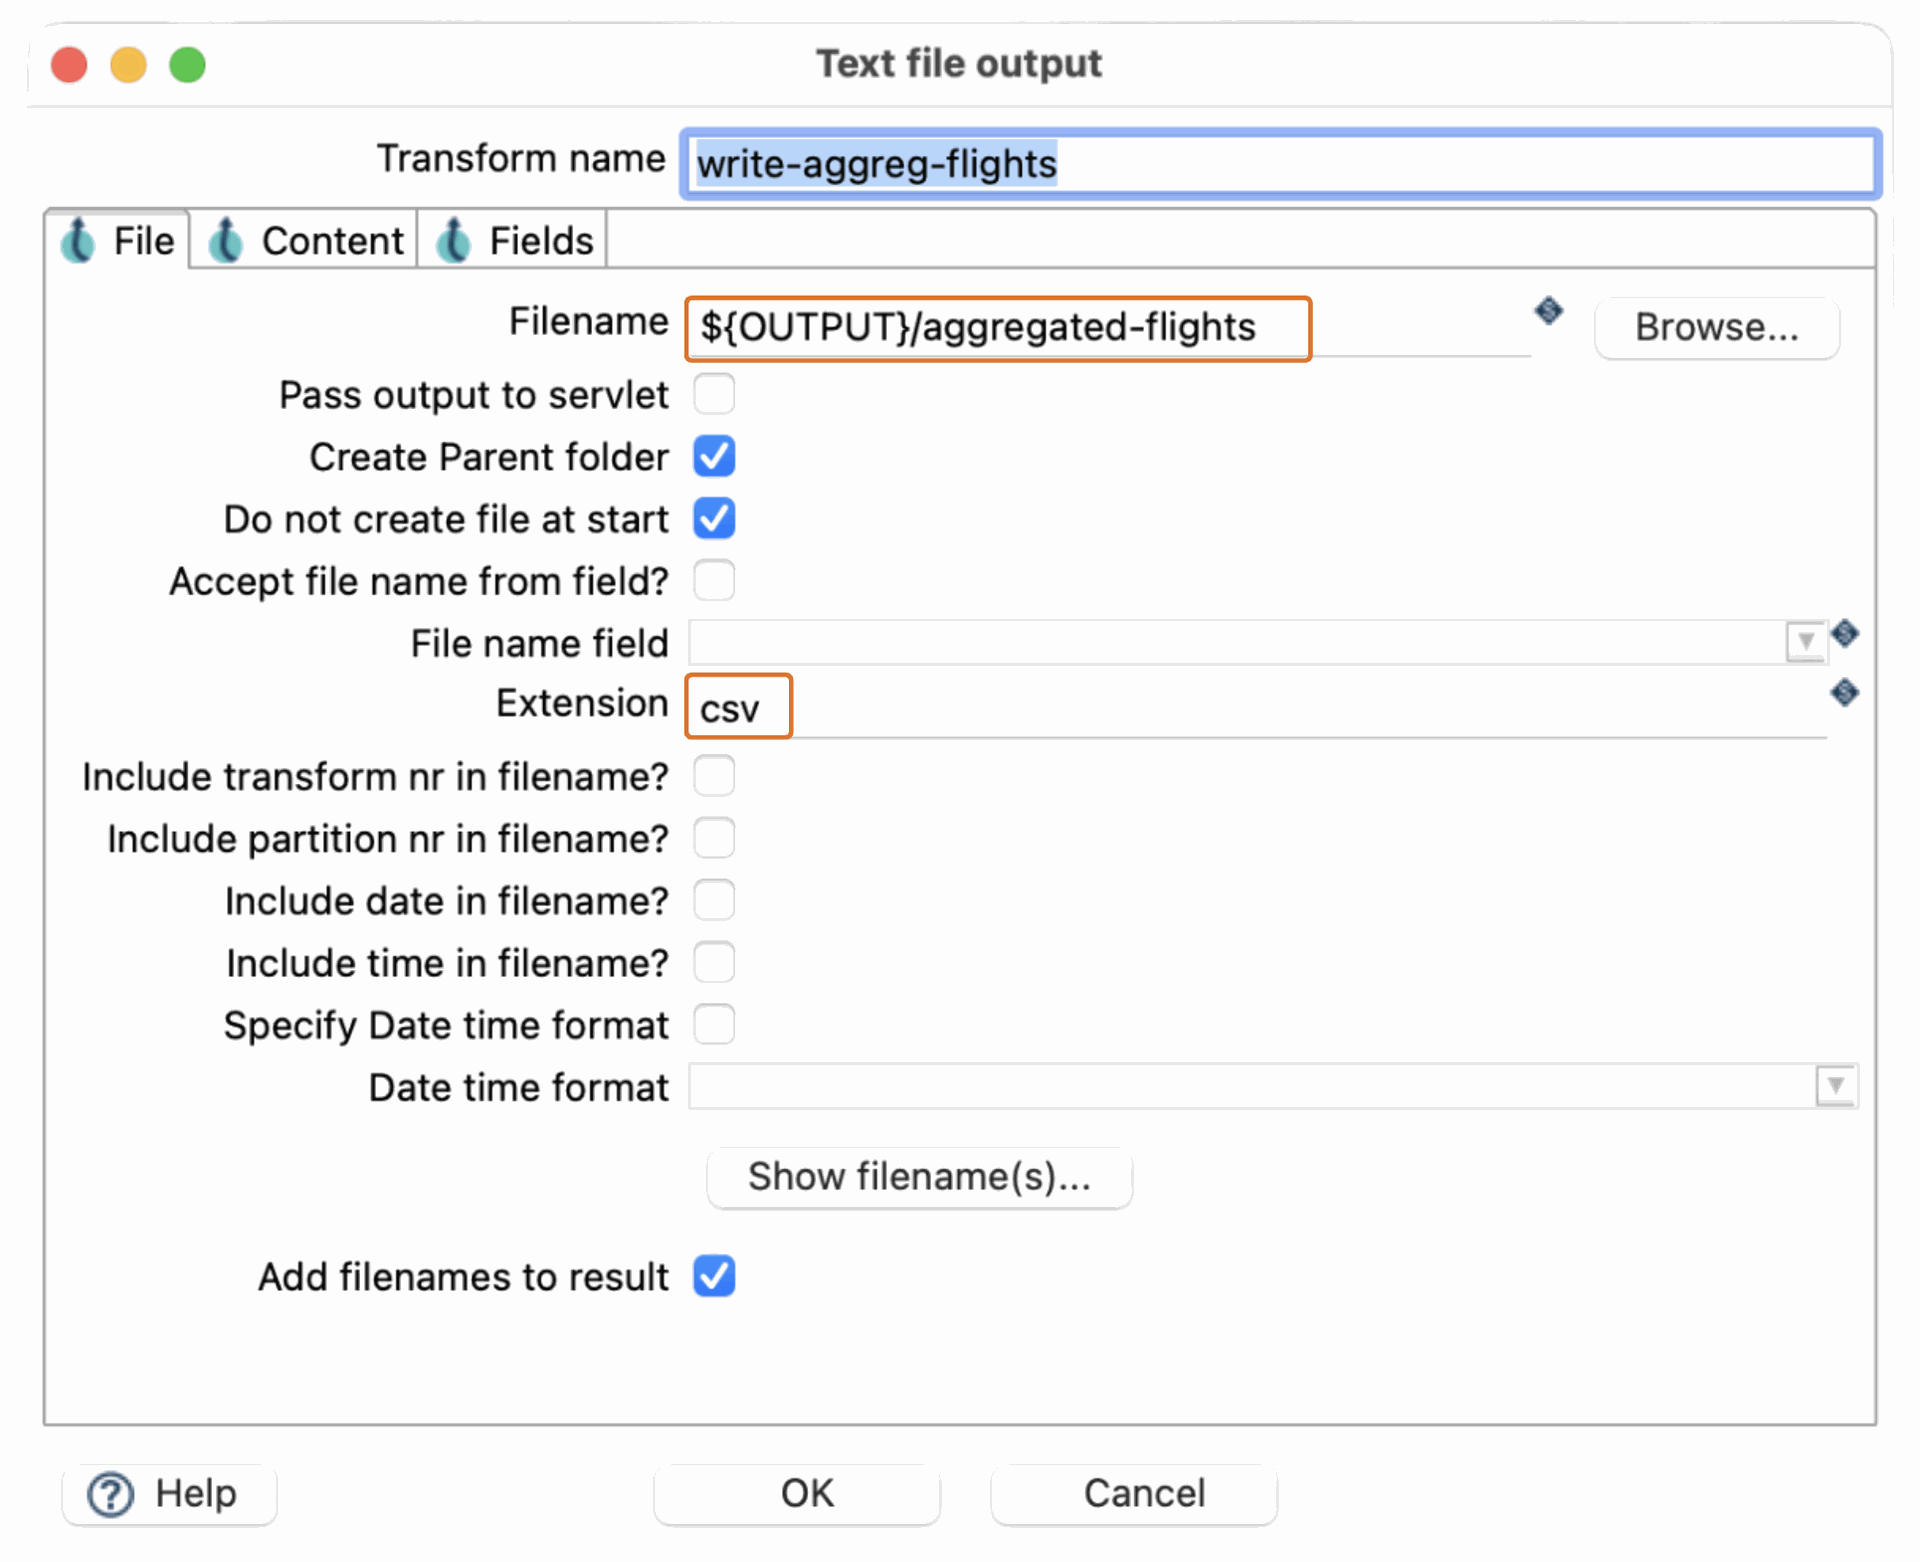Click the variable icon beside Extension field

point(1844,692)
